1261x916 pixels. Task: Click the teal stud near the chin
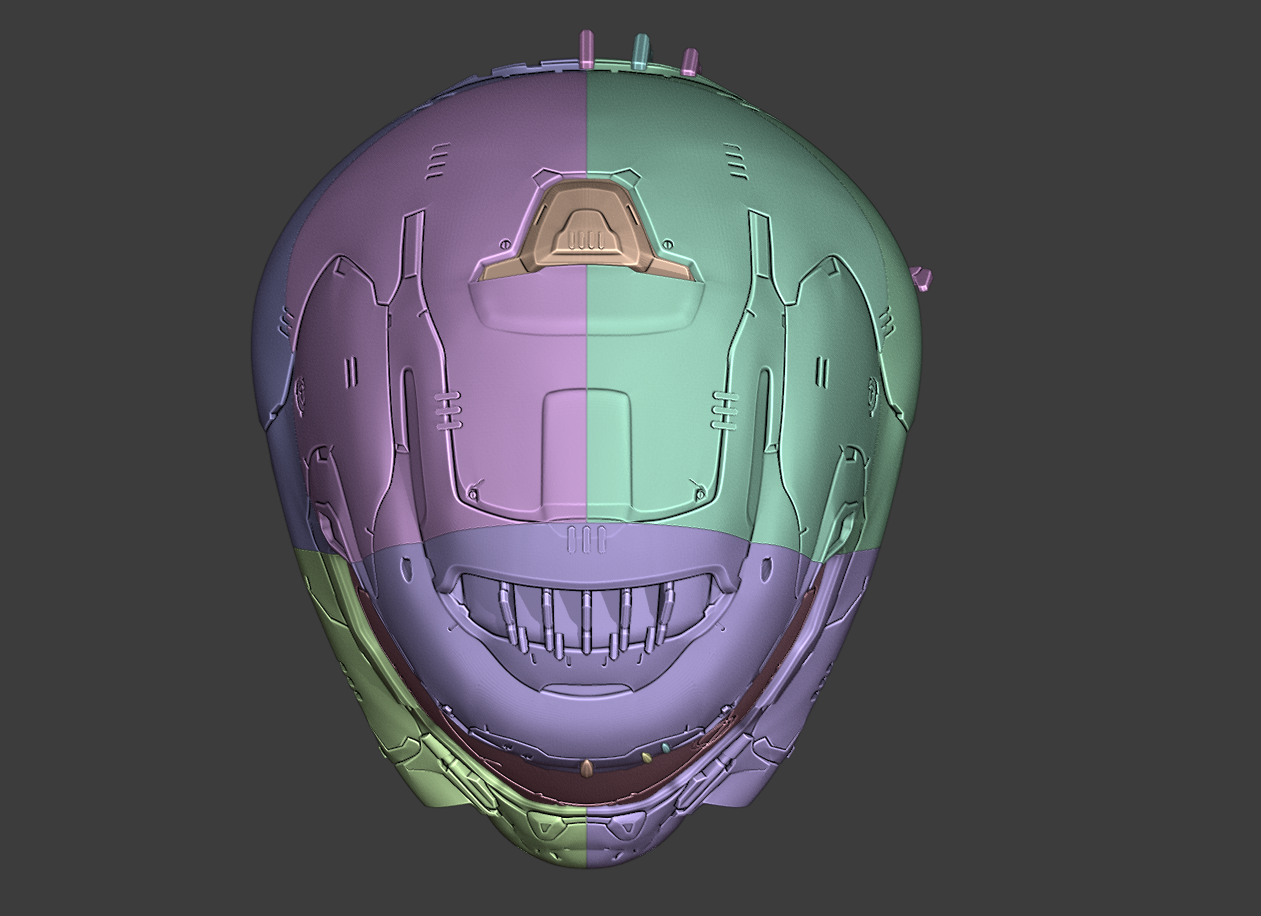pyautogui.click(x=666, y=748)
